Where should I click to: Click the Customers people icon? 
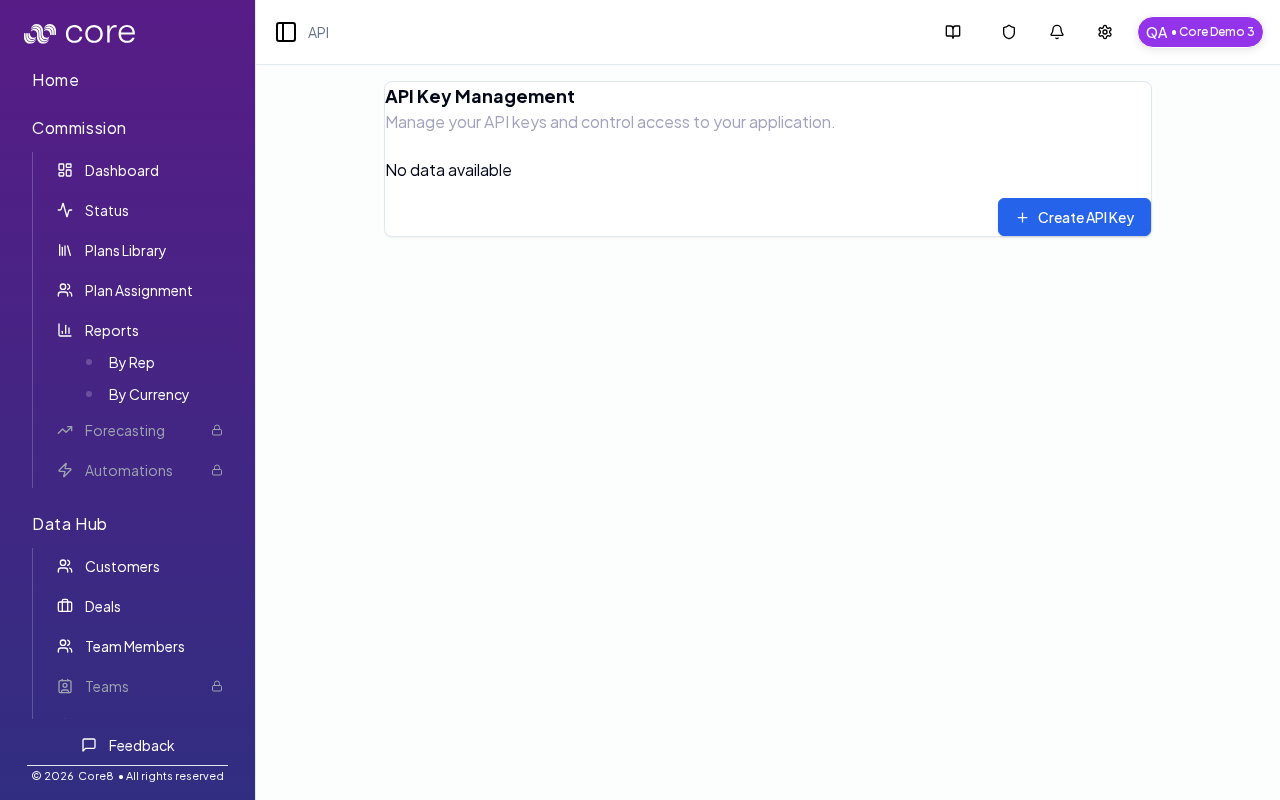click(65, 566)
